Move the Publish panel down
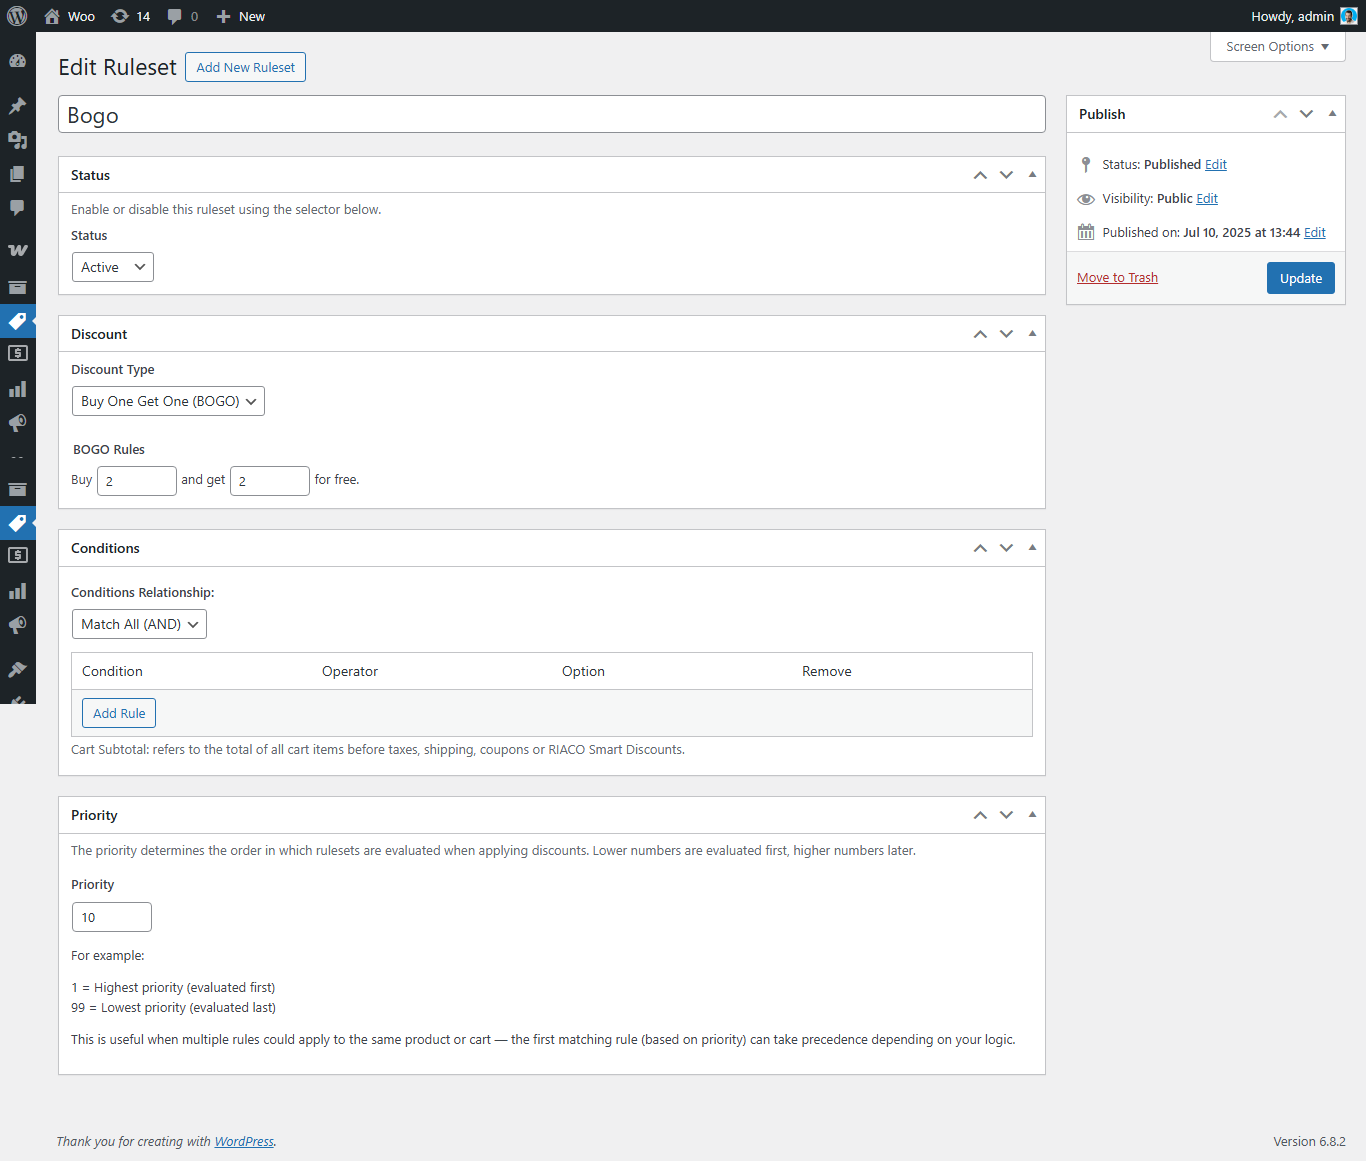Viewport: 1366px width, 1161px height. pos(1306,114)
